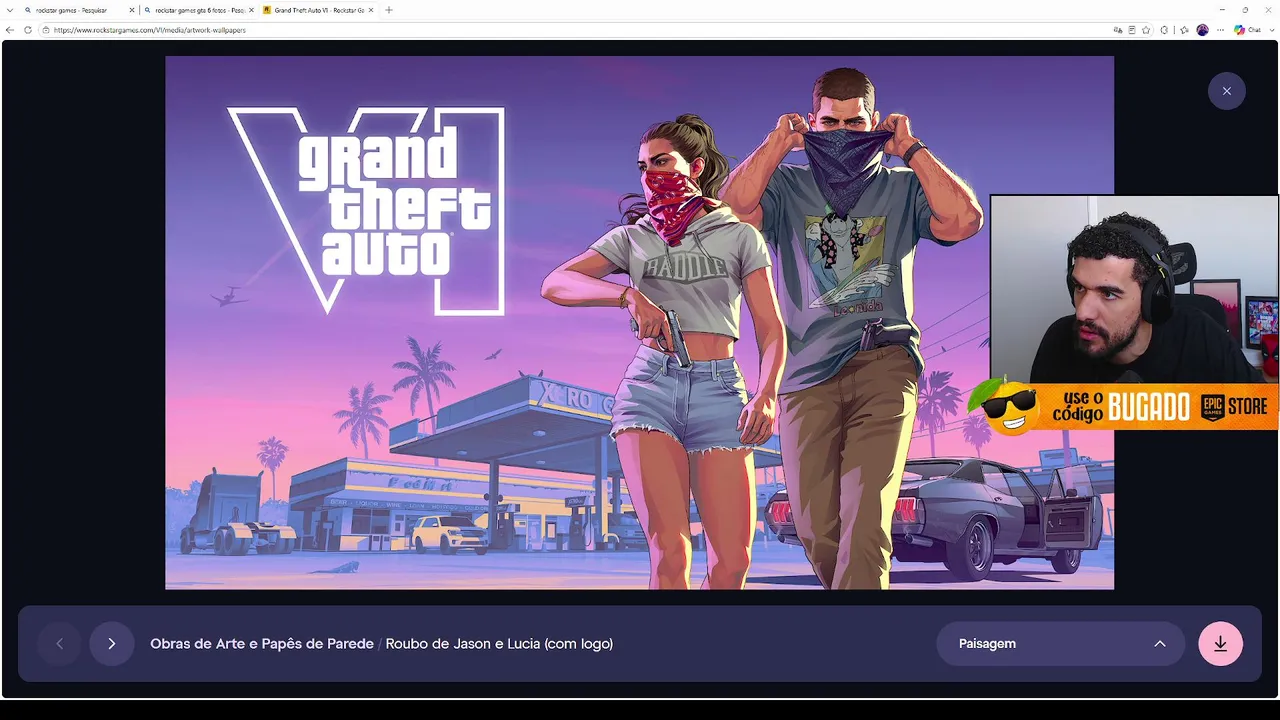Screen dimensions: 1280x720
Task: Open the translate page icon
Action: (1118, 30)
